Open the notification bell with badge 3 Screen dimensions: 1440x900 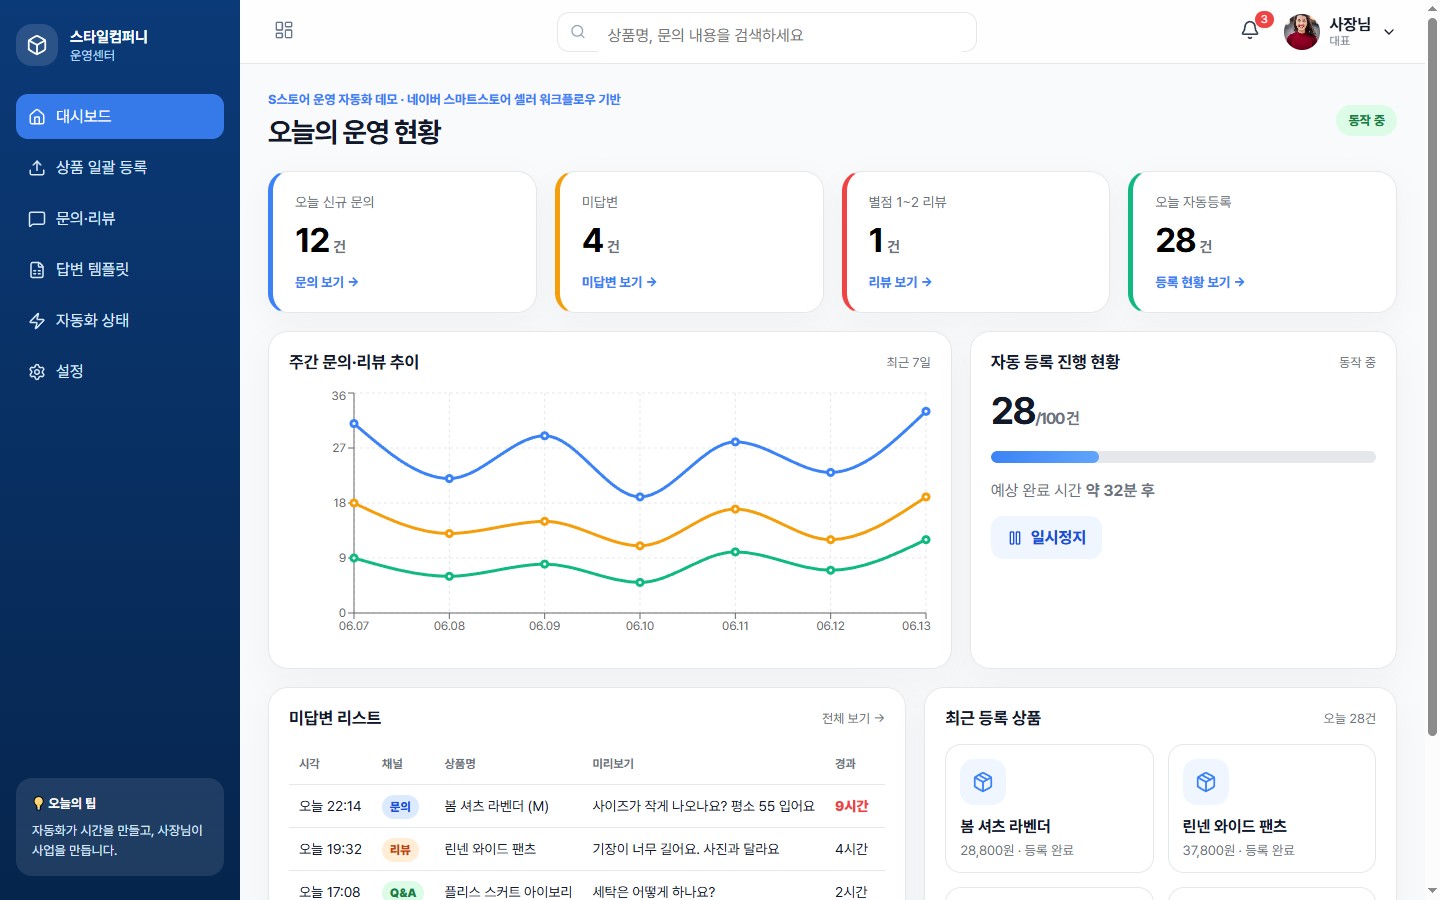click(x=1250, y=30)
